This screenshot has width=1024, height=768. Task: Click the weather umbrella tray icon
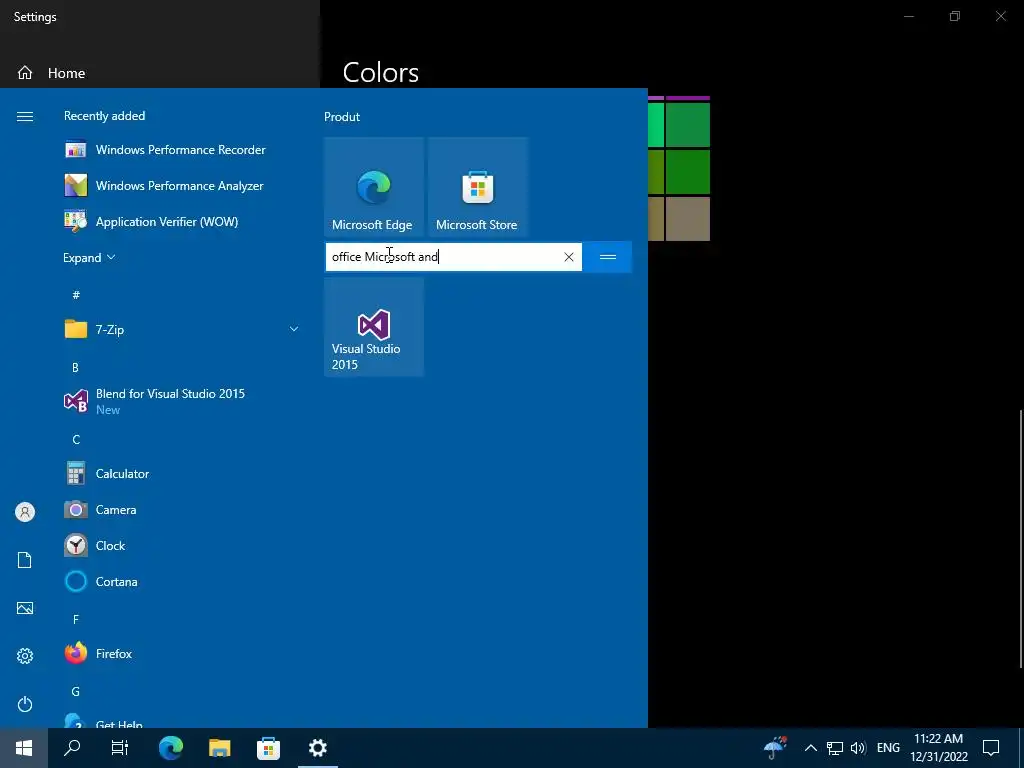click(x=775, y=747)
